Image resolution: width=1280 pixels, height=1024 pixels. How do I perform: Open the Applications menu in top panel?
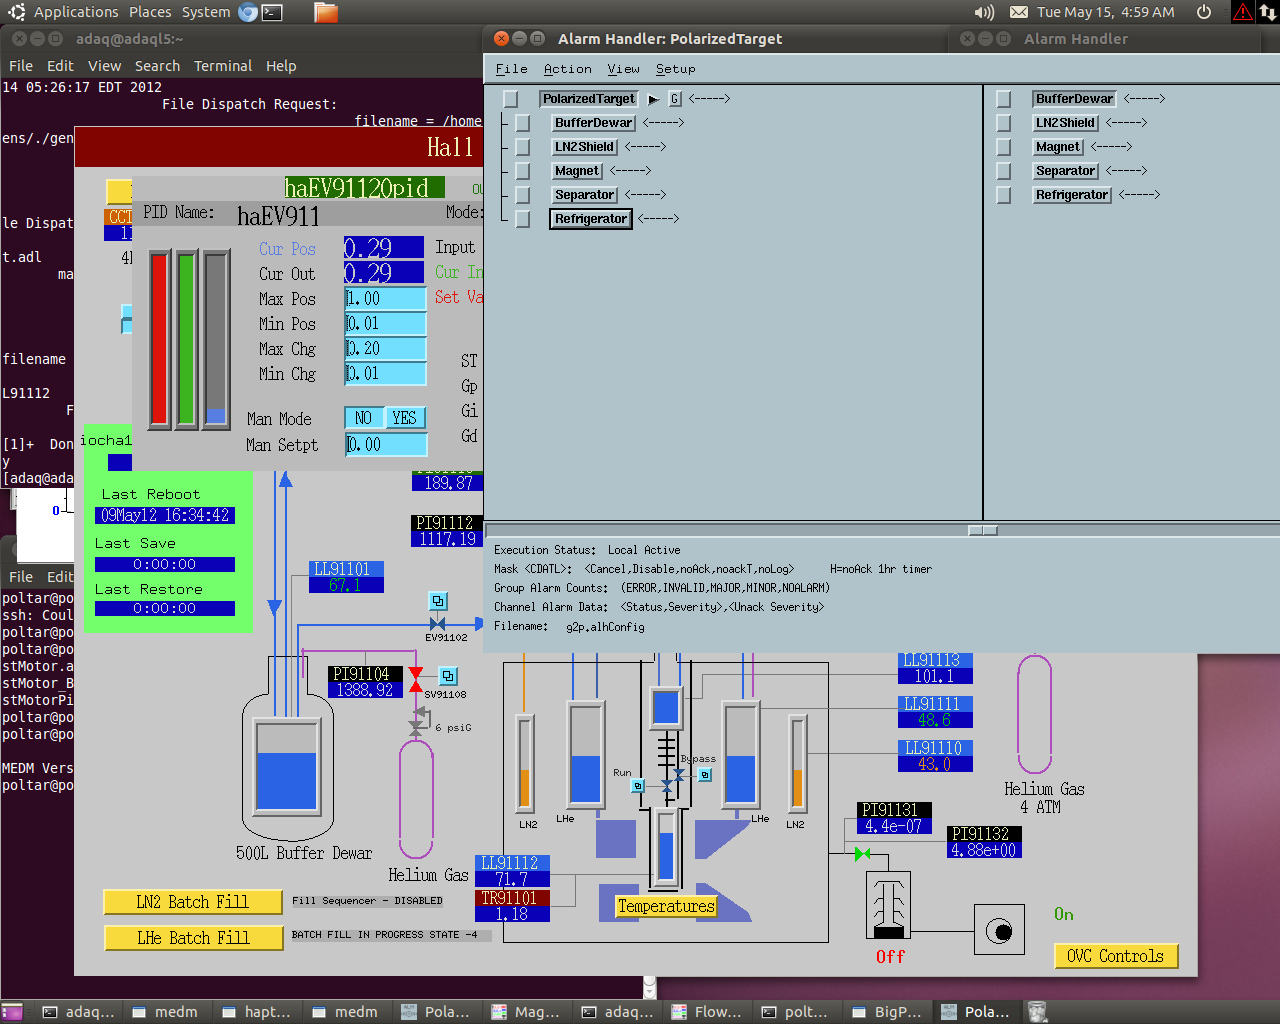[x=65, y=12]
